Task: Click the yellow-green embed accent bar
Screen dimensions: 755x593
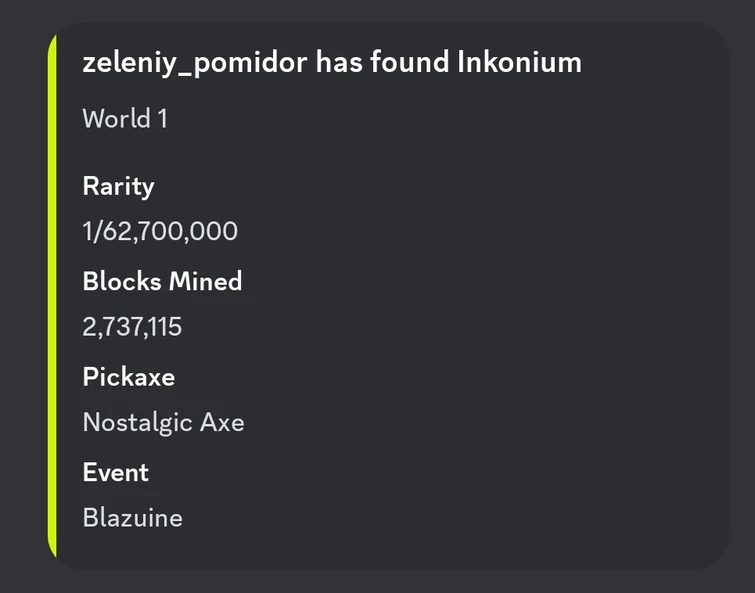Action: tap(52, 300)
